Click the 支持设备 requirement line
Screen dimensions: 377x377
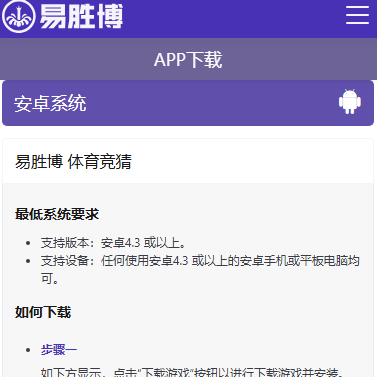pyautogui.click(x=200, y=269)
